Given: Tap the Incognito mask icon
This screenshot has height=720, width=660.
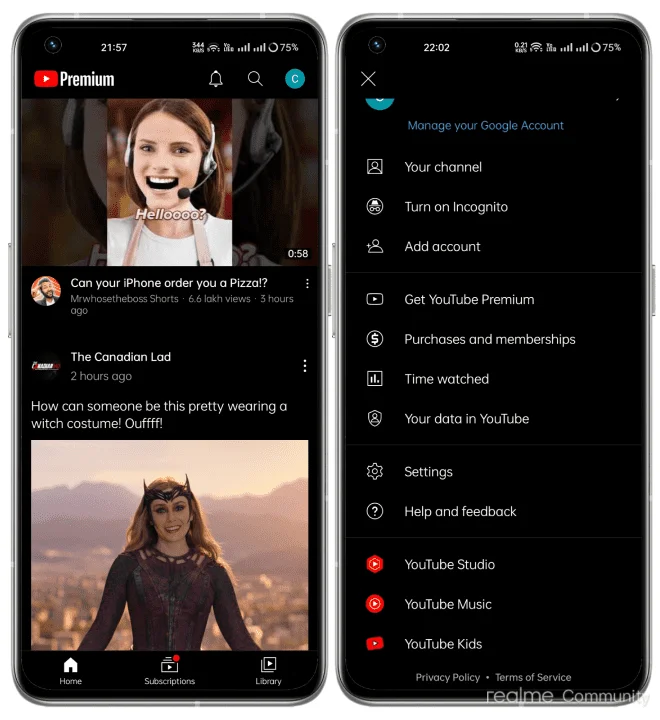Looking at the screenshot, I should coord(375,207).
